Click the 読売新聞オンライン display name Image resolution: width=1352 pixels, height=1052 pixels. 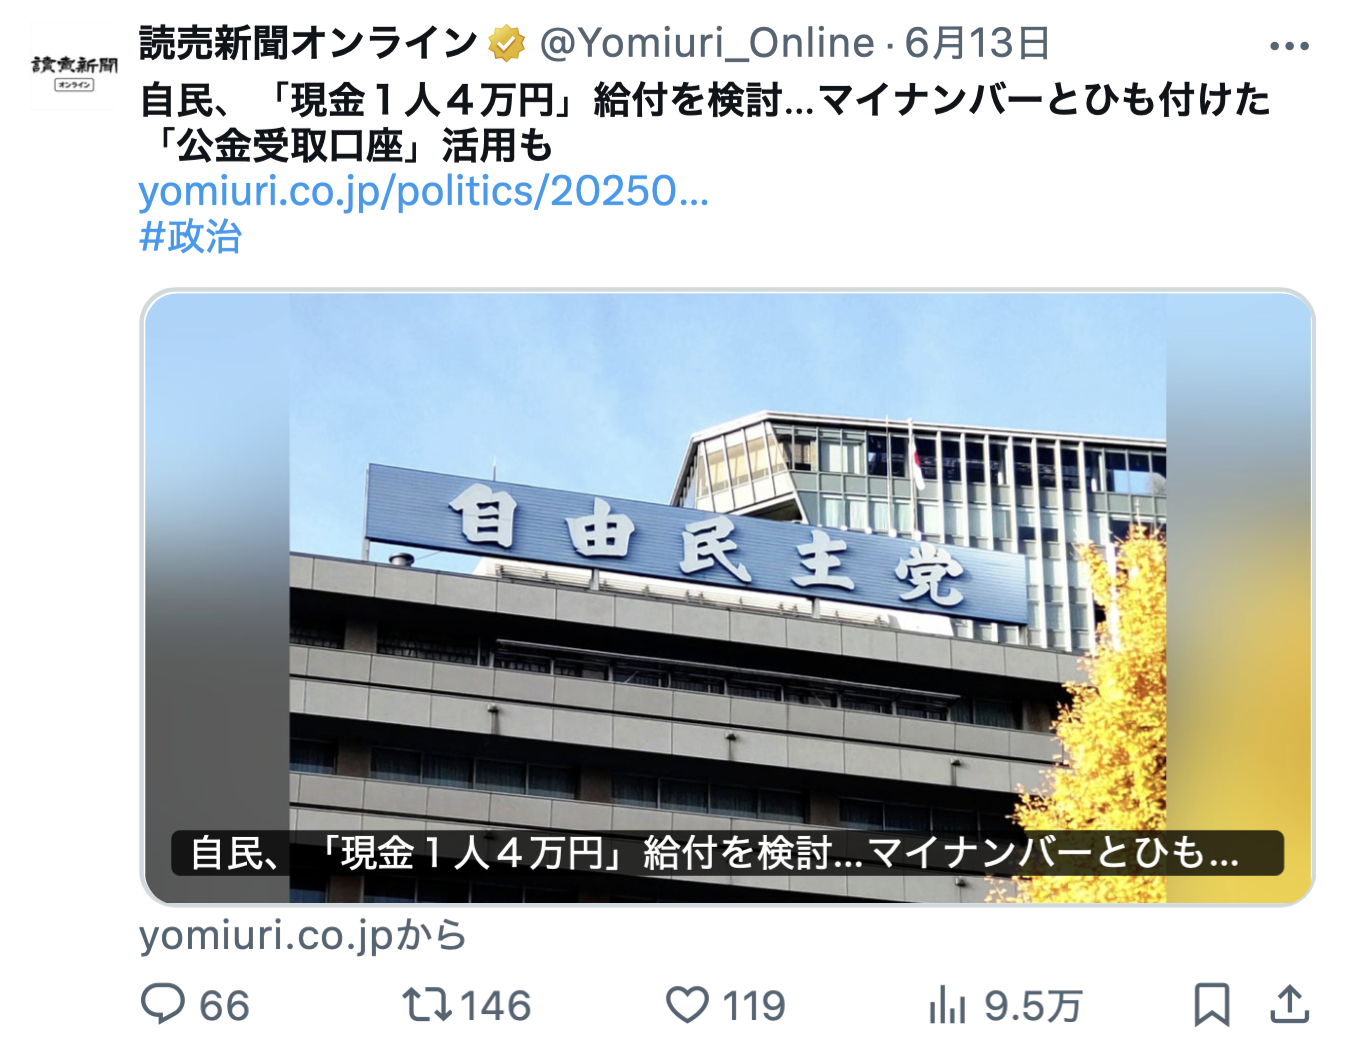click(x=309, y=43)
